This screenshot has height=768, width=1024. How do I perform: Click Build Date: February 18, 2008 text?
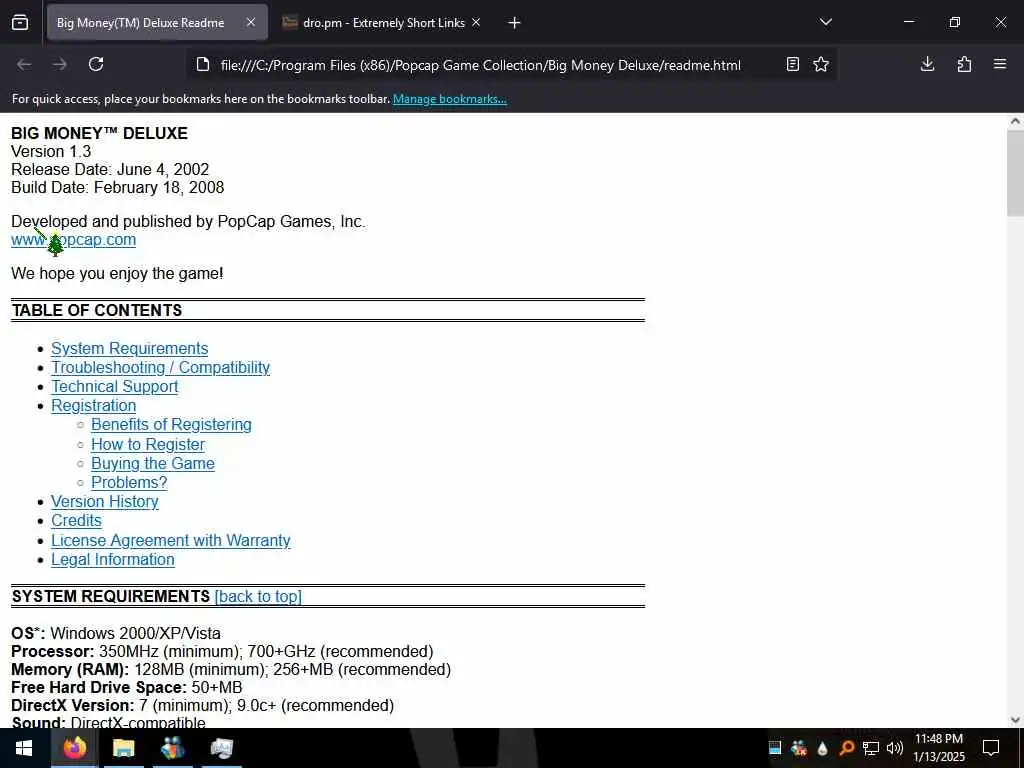tap(118, 187)
